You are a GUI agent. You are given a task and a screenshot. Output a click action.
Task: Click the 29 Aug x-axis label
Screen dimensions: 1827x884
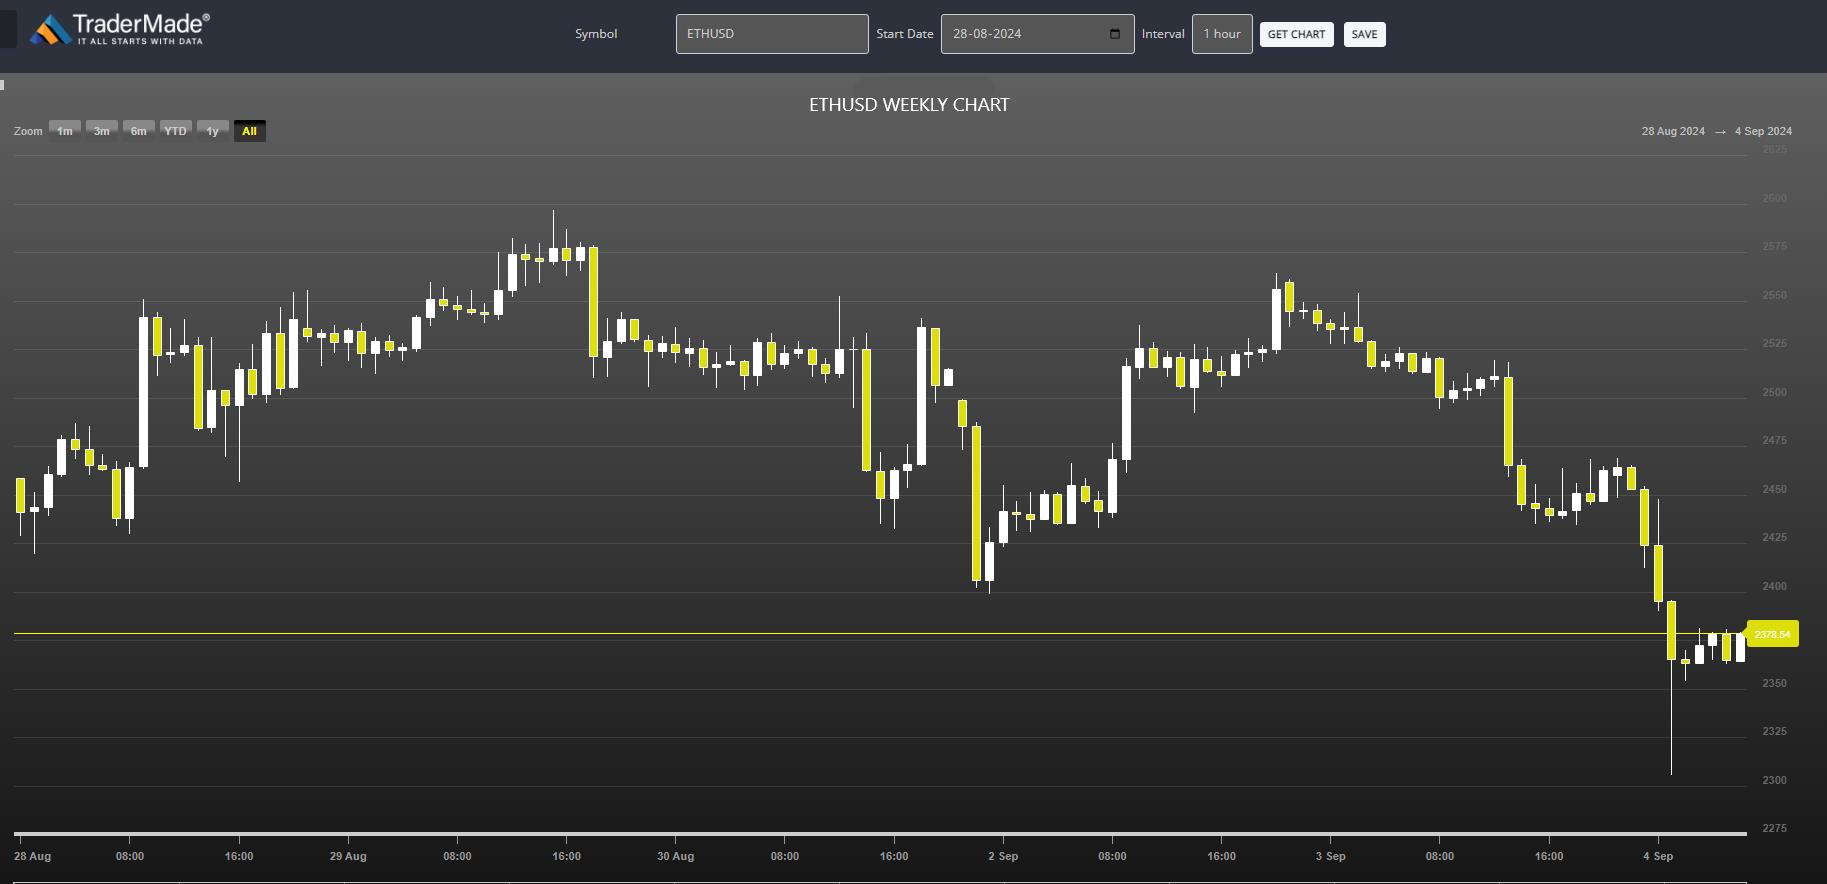tap(348, 856)
